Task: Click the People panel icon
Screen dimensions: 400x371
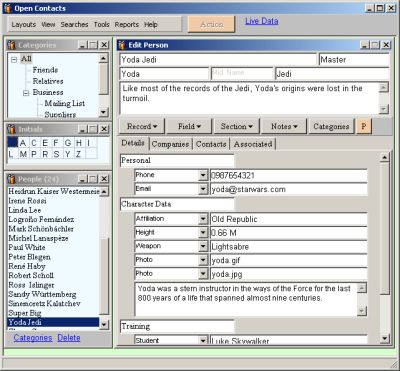Action: (12, 179)
